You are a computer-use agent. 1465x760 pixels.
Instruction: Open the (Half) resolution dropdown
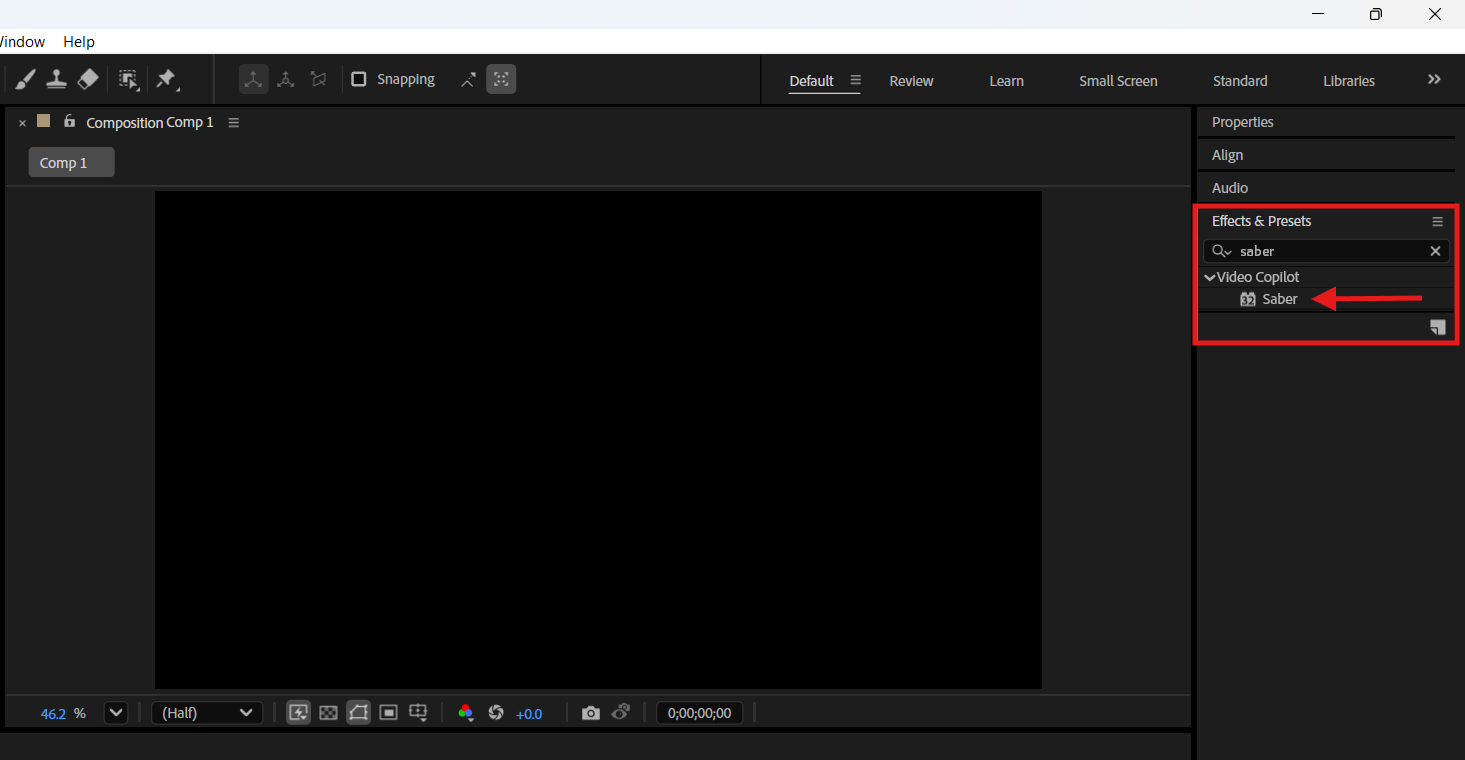click(207, 713)
